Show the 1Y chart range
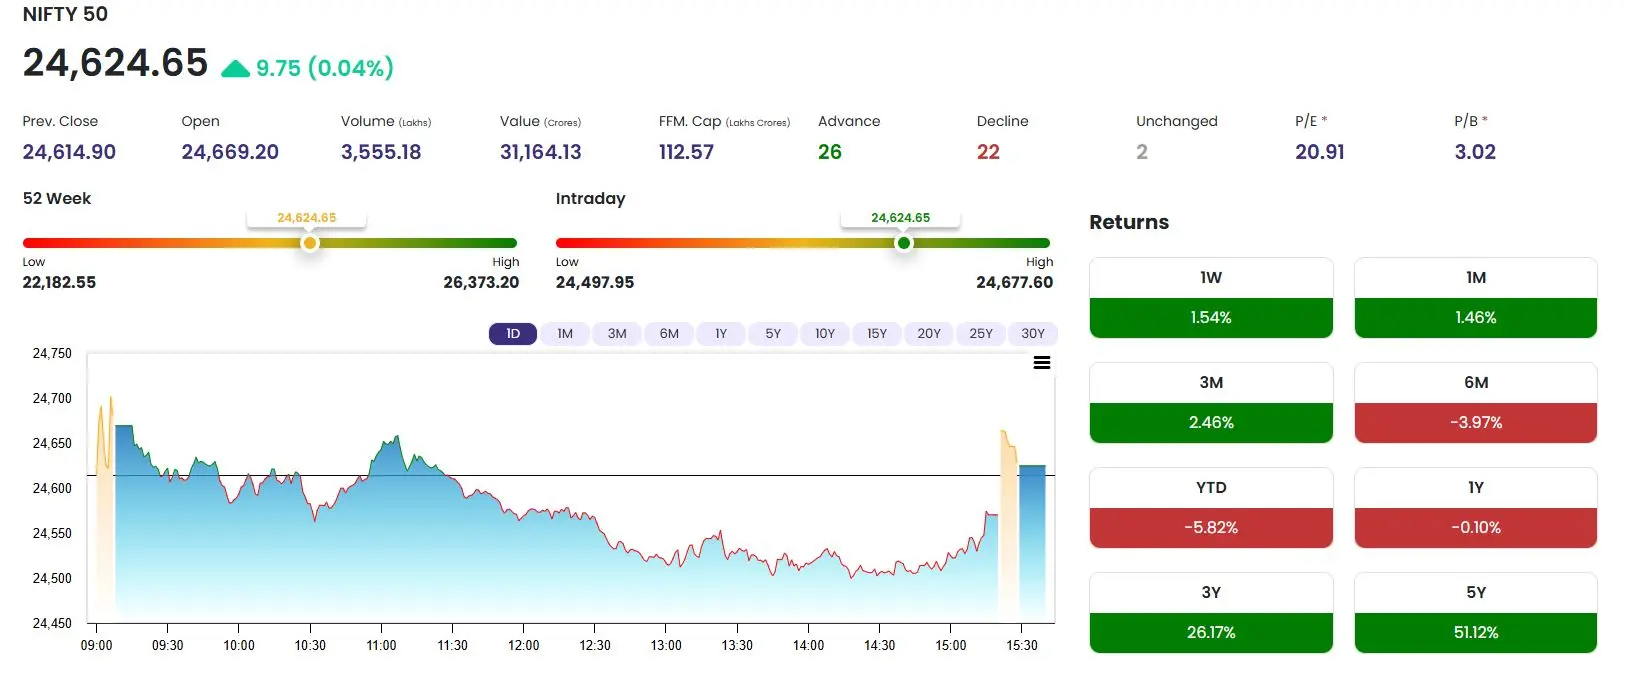 pyautogui.click(x=721, y=334)
